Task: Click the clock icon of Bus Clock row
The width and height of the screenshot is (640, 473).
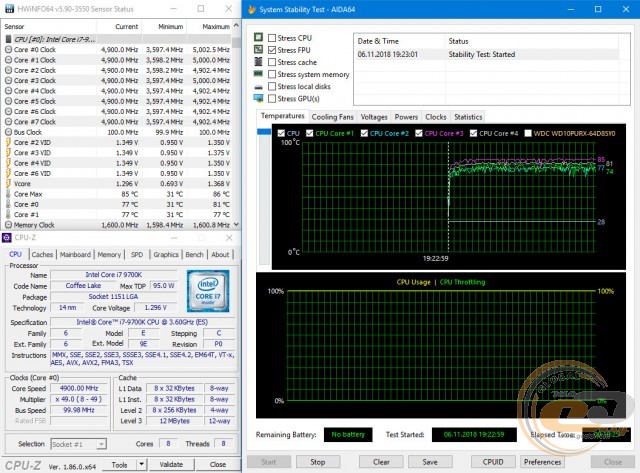Action: tap(8, 132)
